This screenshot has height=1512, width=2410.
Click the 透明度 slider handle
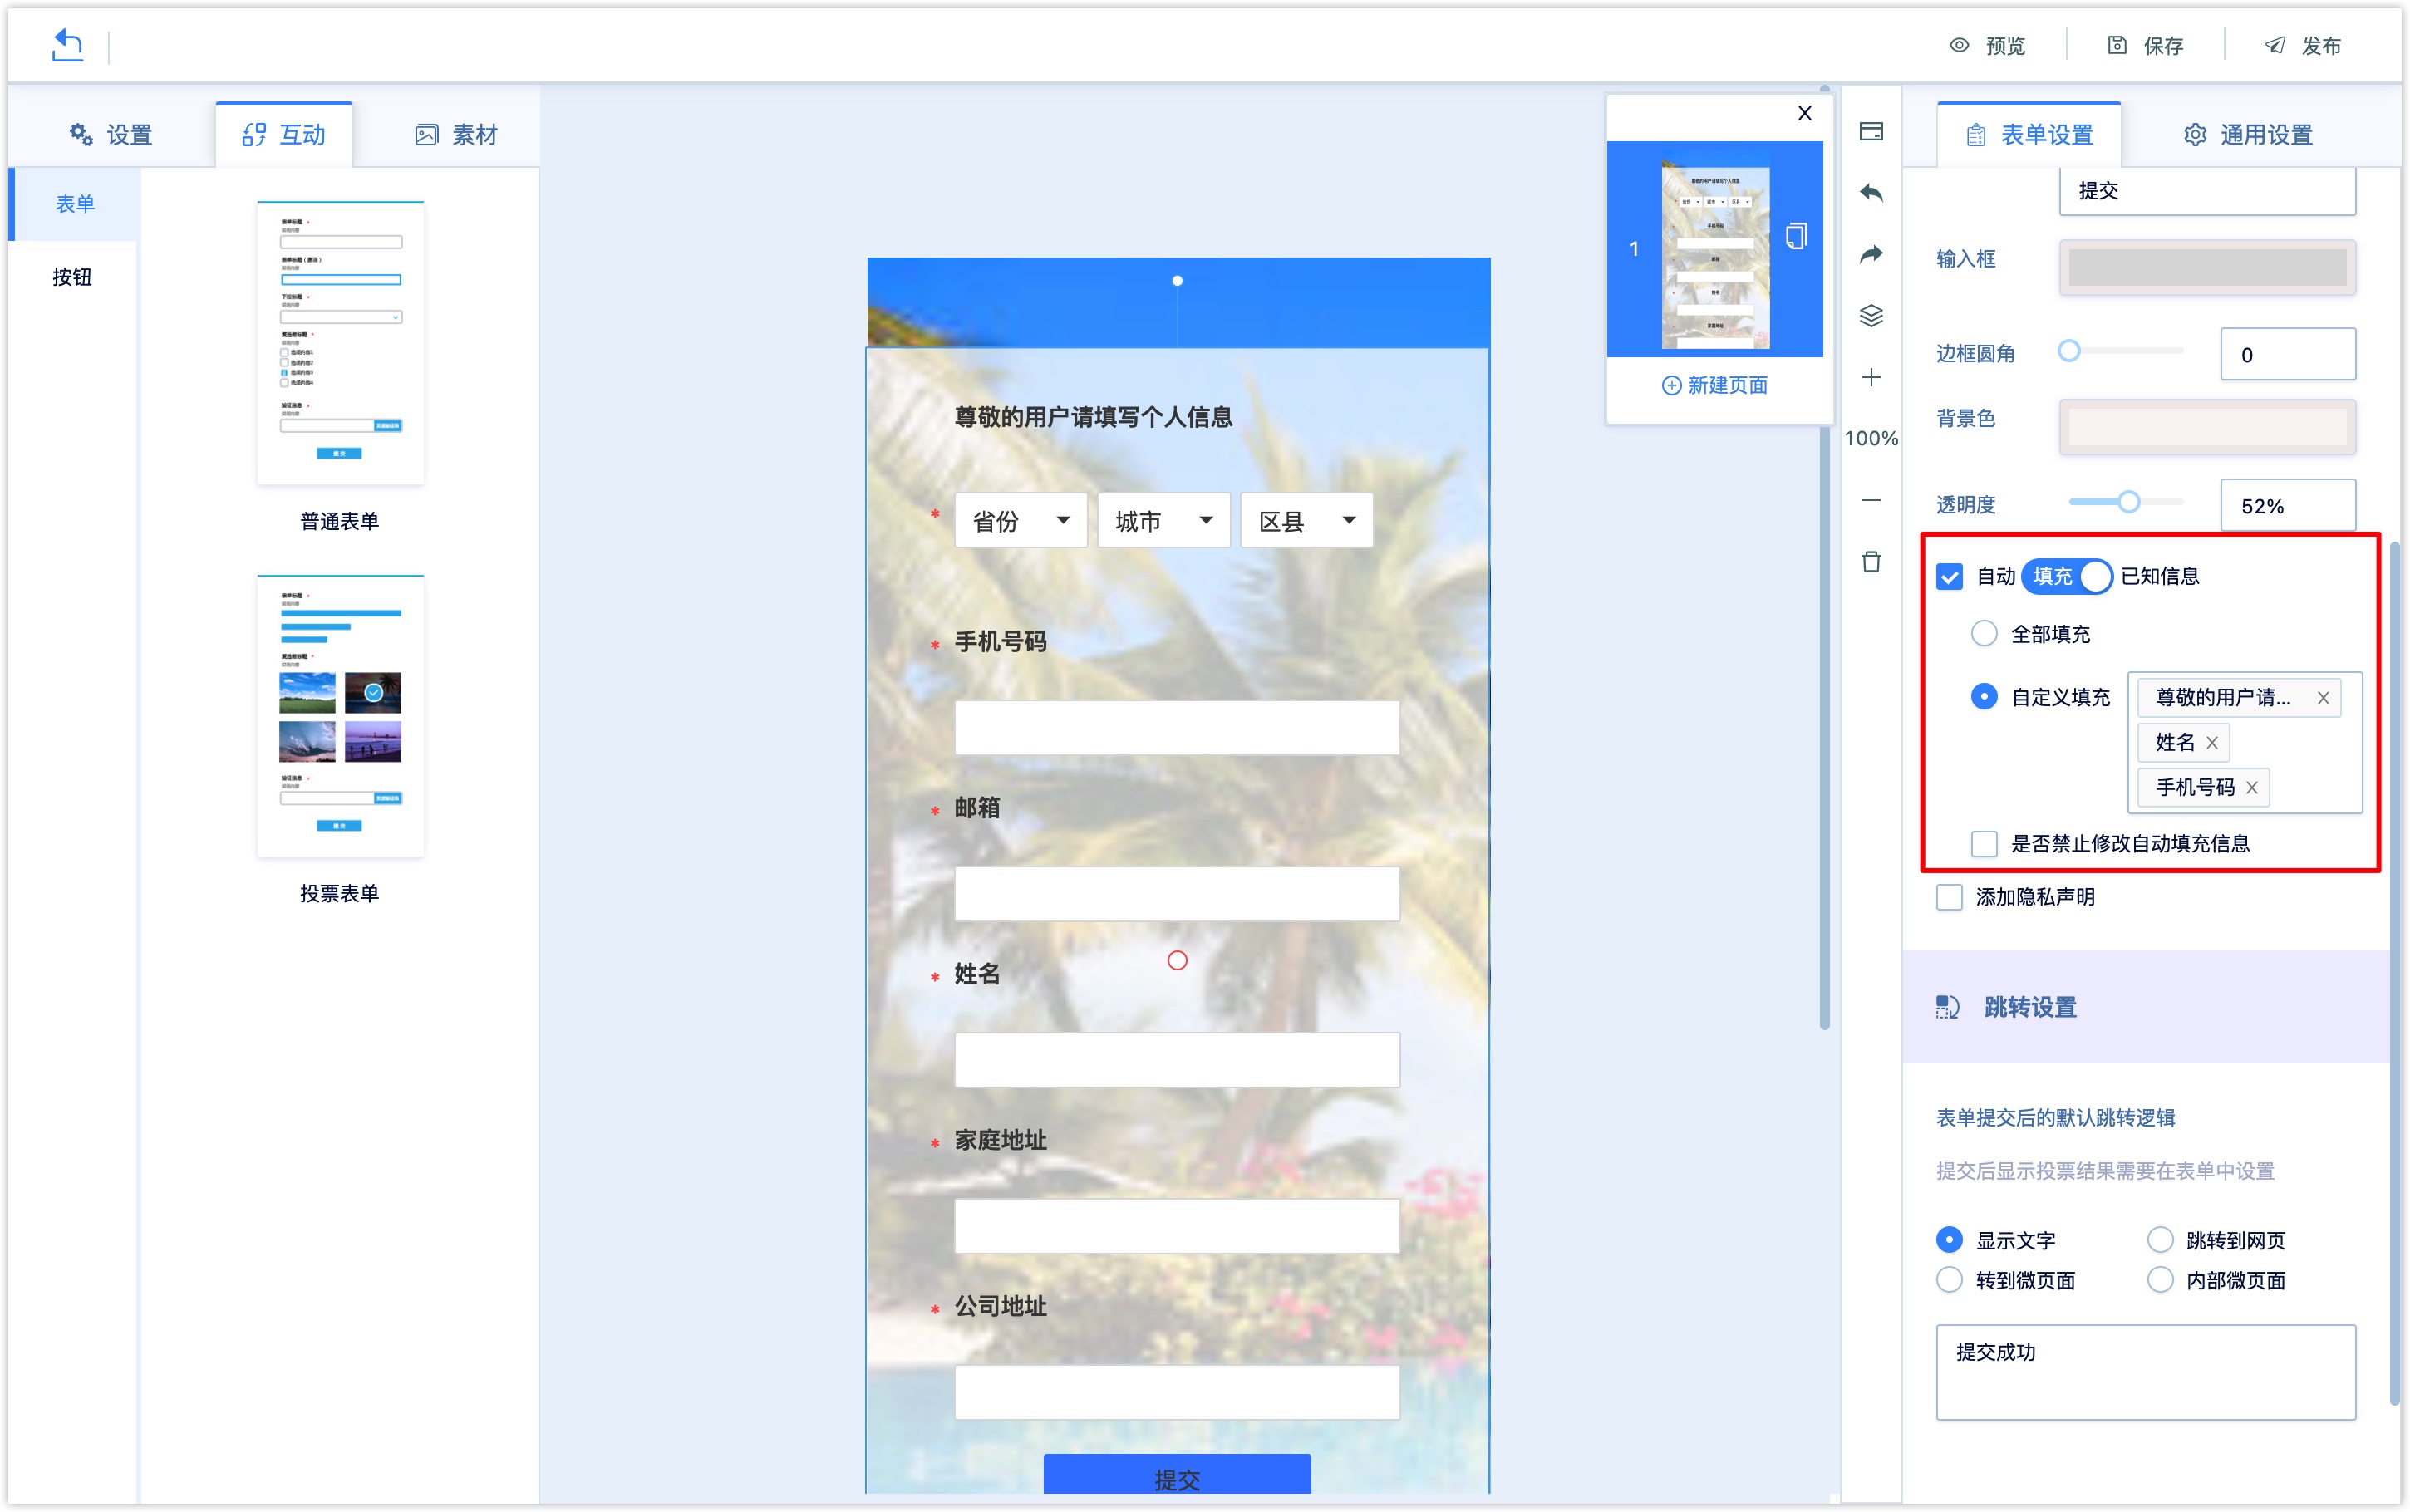tap(2129, 502)
